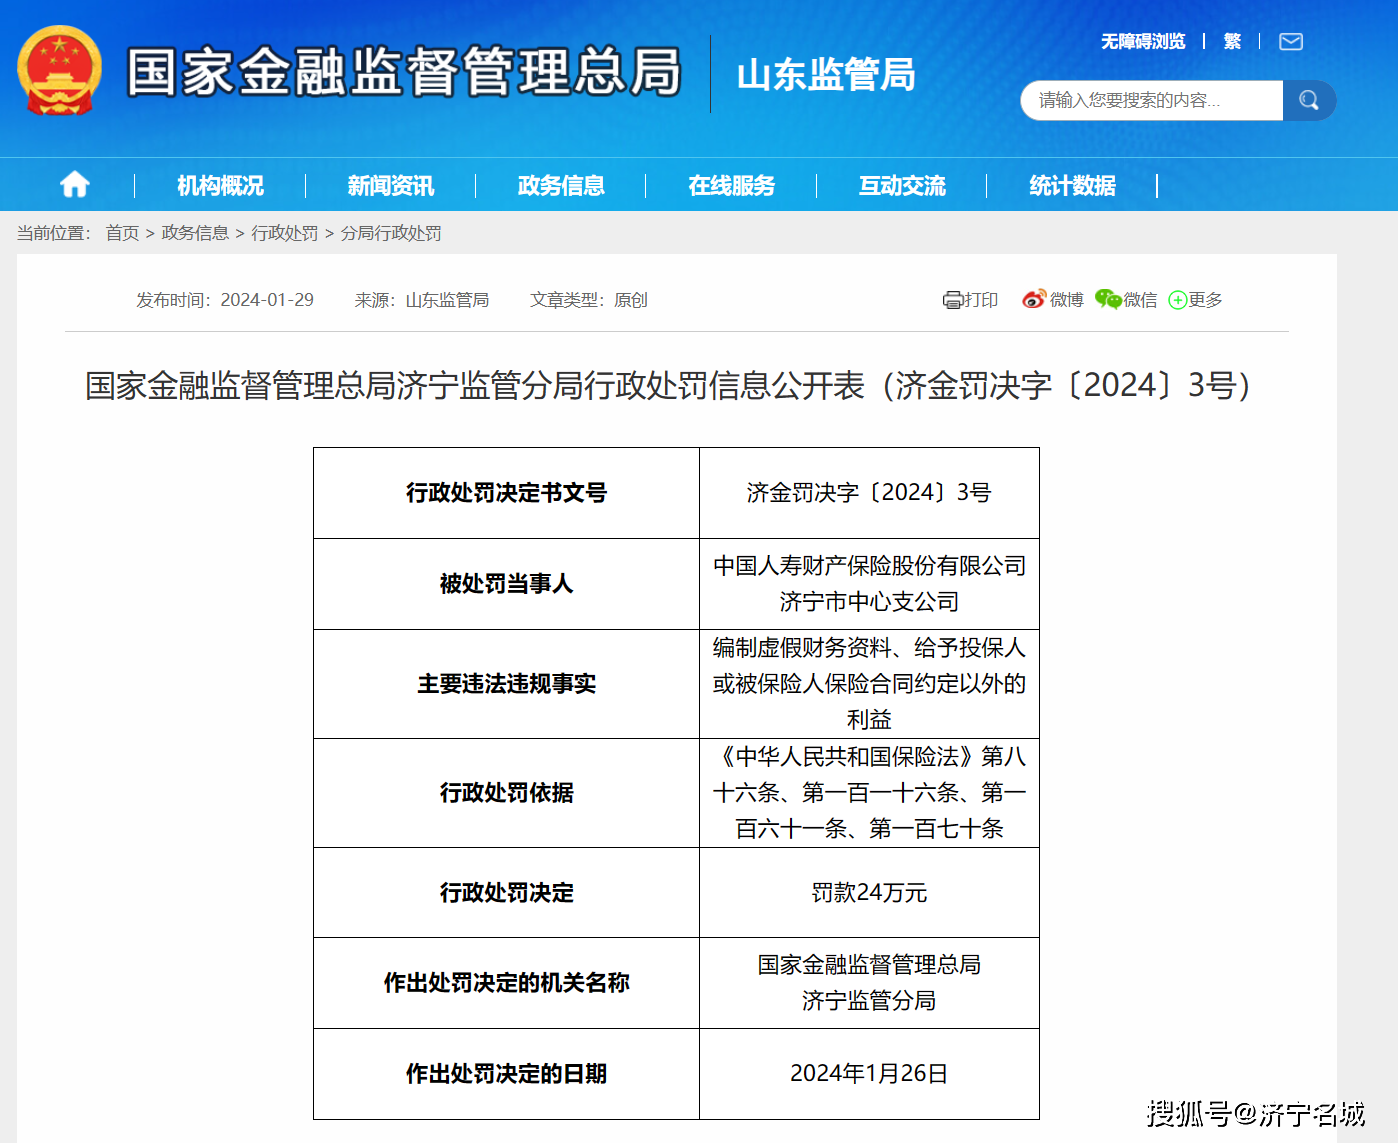Click 微信 share label
The image size is (1398, 1143).
[x=1140, y=300]
